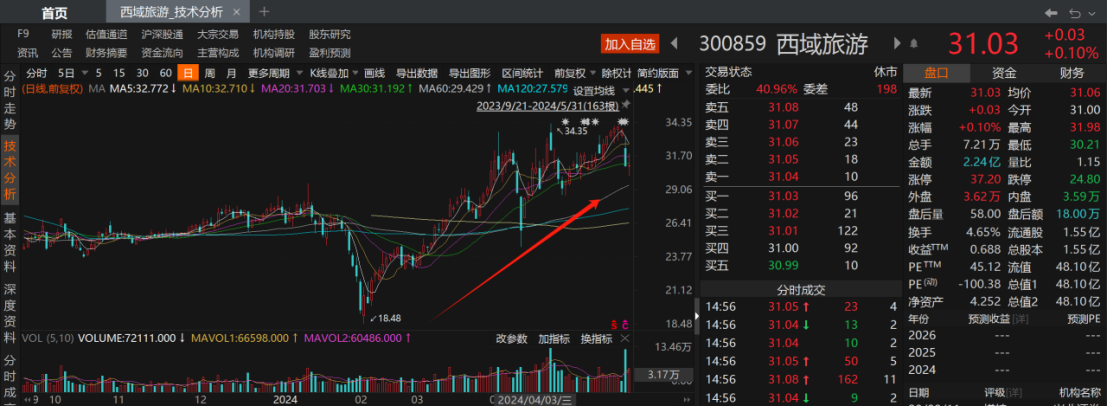Open the 简约版面 layout dropdown
The image size is (1108, 406).
662,73
